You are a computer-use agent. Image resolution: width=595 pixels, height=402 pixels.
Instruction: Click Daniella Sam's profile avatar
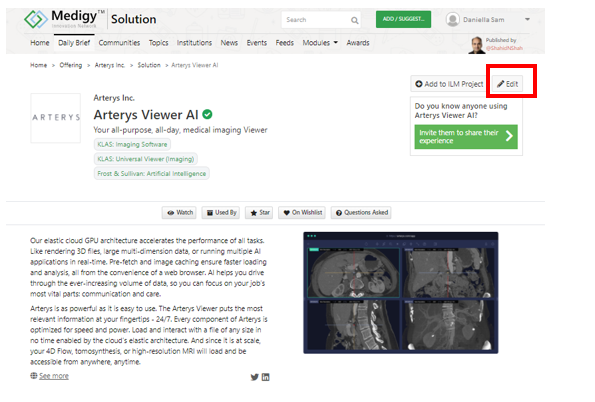click(x=452, y=19)
